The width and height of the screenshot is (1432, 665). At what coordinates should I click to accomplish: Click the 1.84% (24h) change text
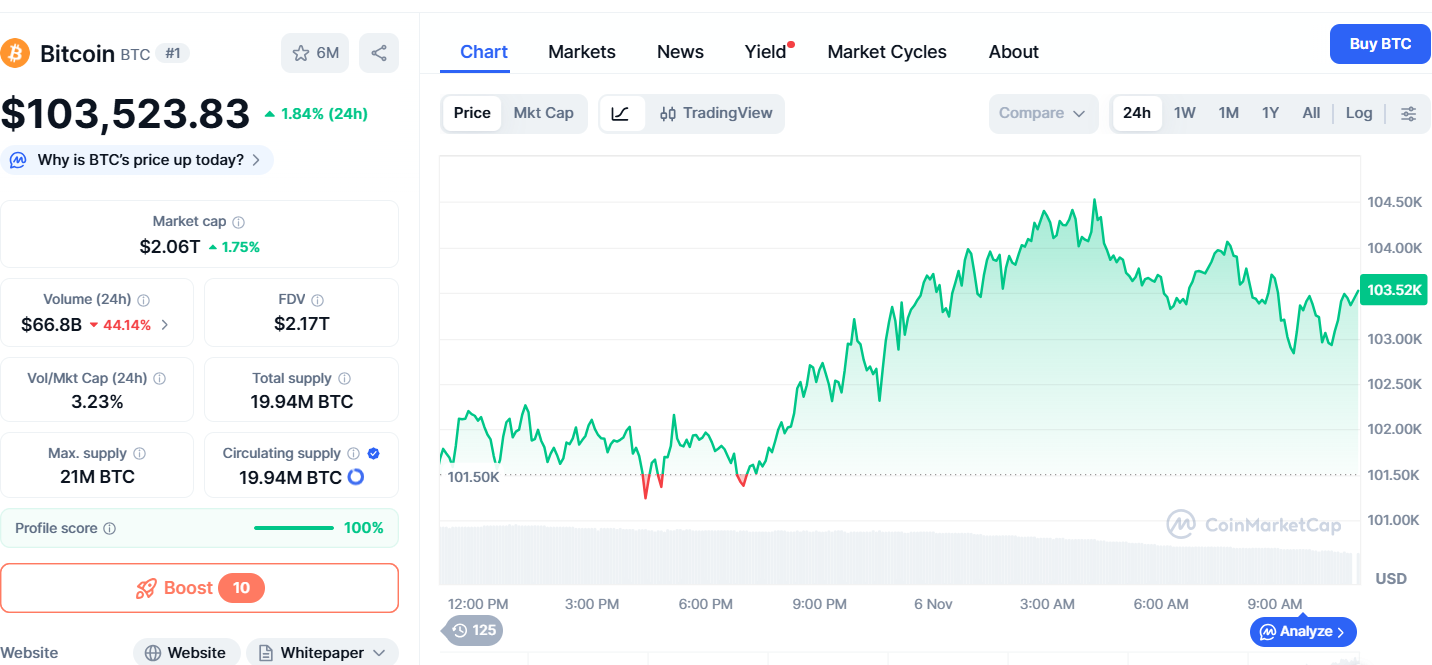pyautogui.click(x=315, y=114)
